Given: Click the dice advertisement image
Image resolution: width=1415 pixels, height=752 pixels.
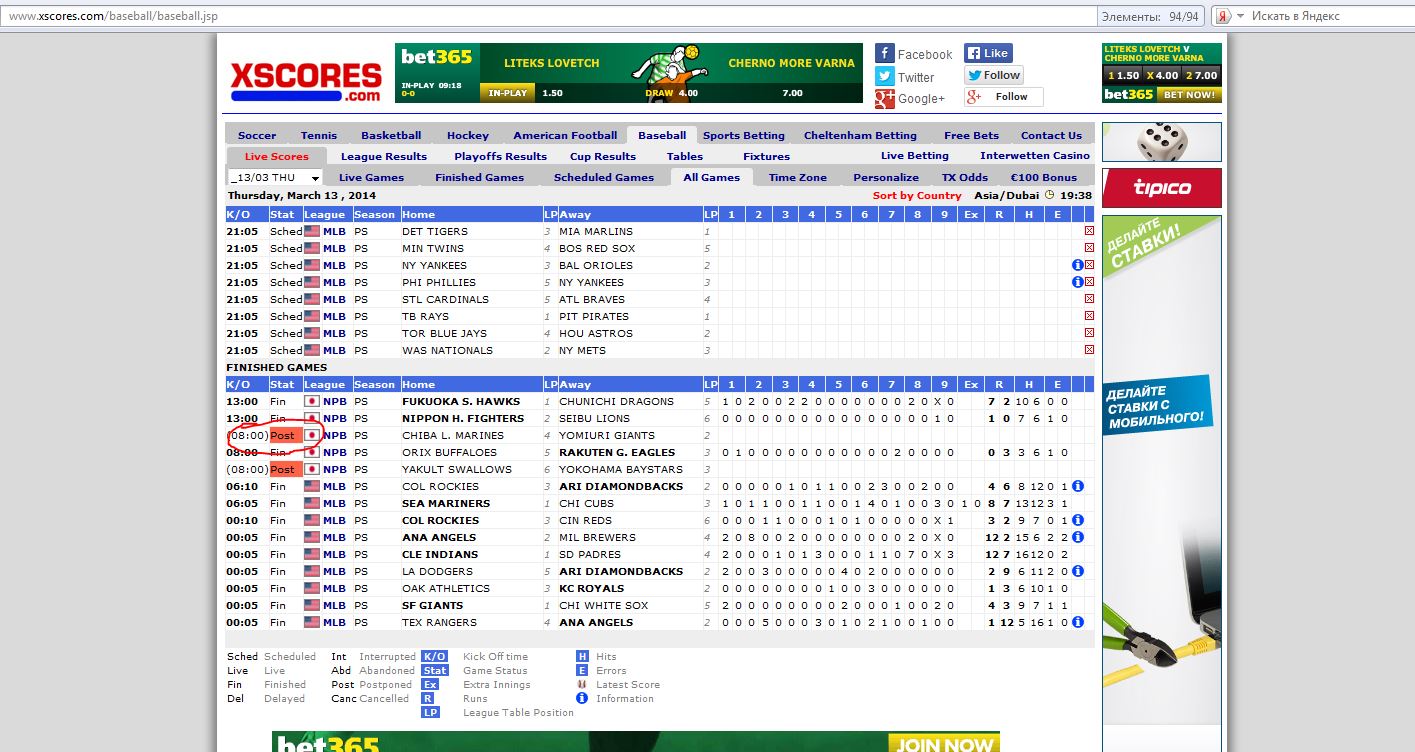Looking at the screenshot, I should [x=1162, y=142].
